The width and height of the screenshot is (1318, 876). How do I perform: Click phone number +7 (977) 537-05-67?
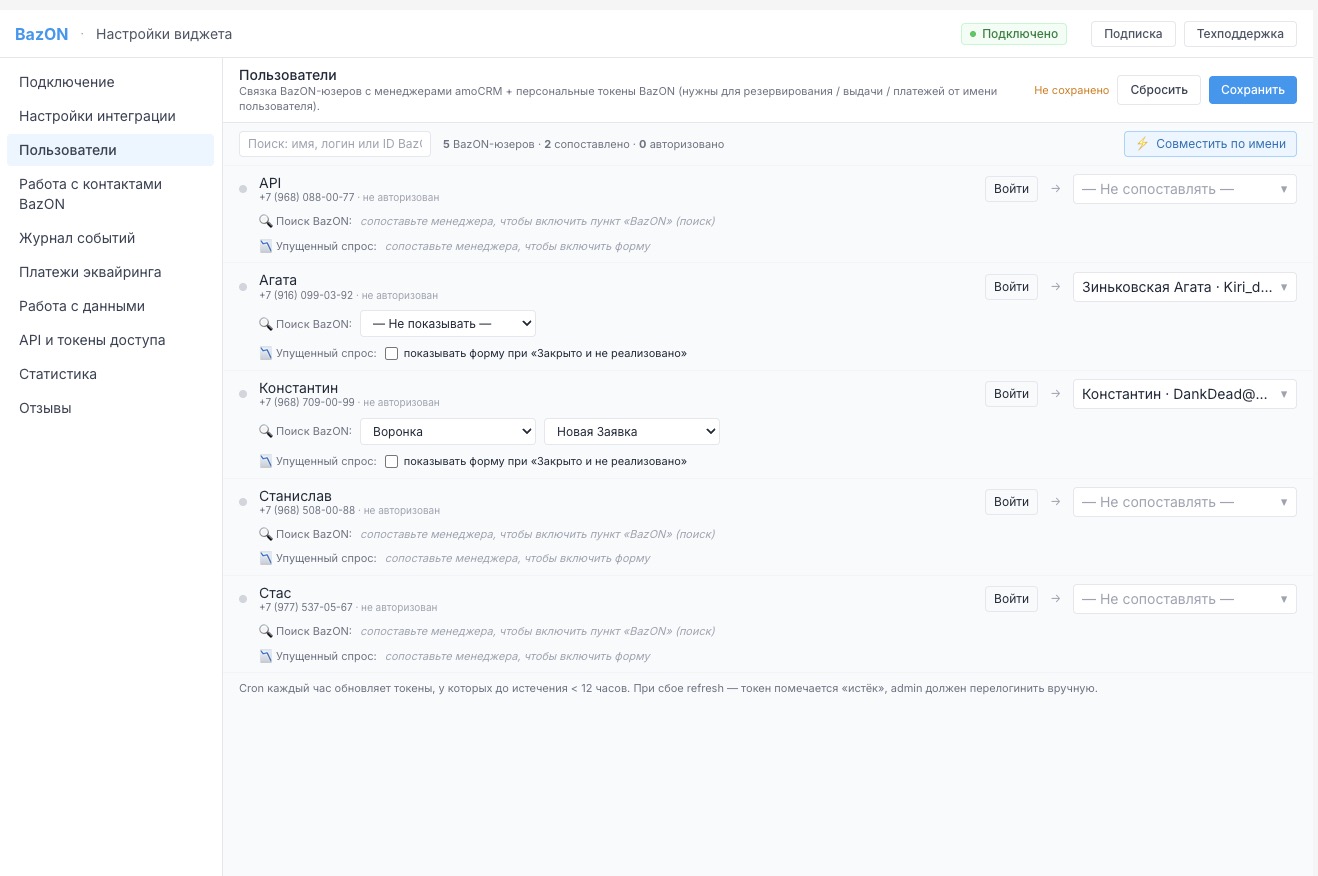[306, 608]
